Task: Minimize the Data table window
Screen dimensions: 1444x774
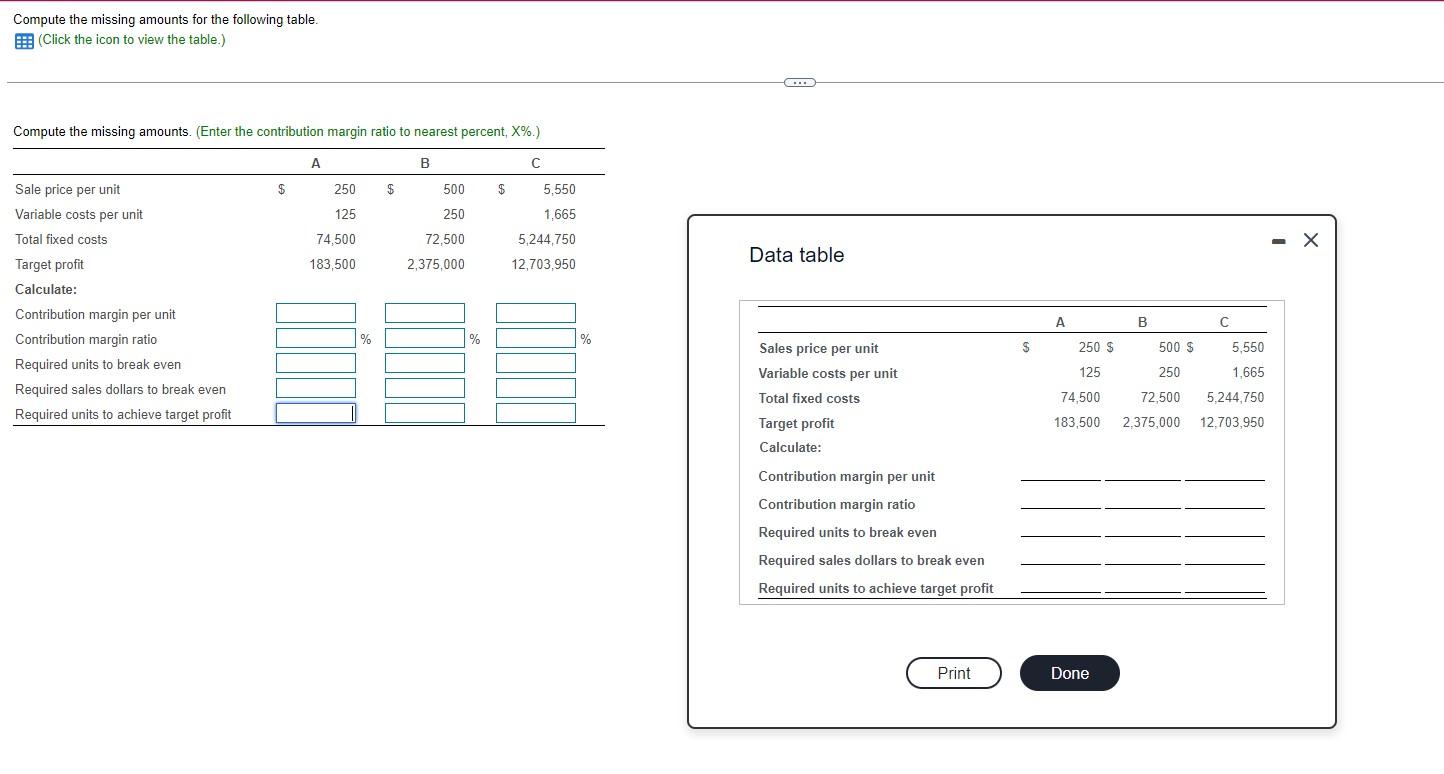Action: pyautogui.click(x=1277, y=240)
